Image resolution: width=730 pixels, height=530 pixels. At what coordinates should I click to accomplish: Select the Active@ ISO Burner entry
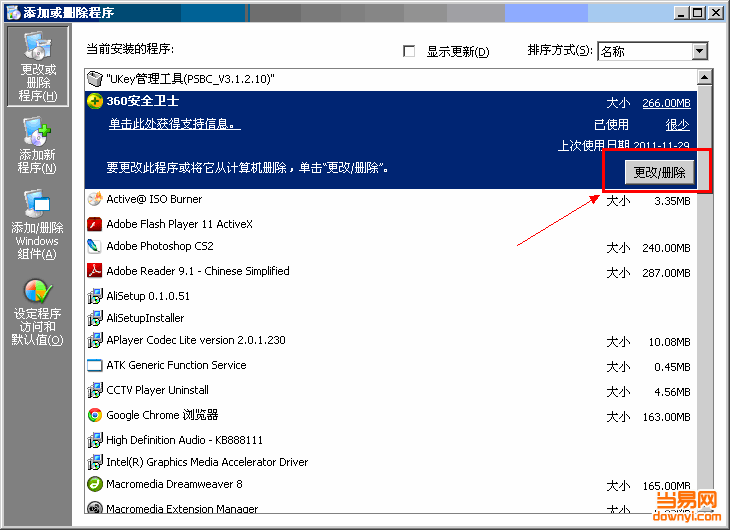pyautogui.click(x=391, y=200)
